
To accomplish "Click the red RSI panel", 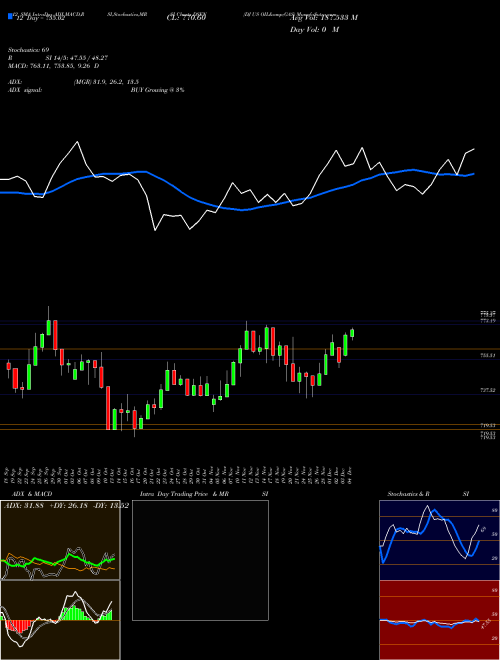I will click(x=439, y=620).
